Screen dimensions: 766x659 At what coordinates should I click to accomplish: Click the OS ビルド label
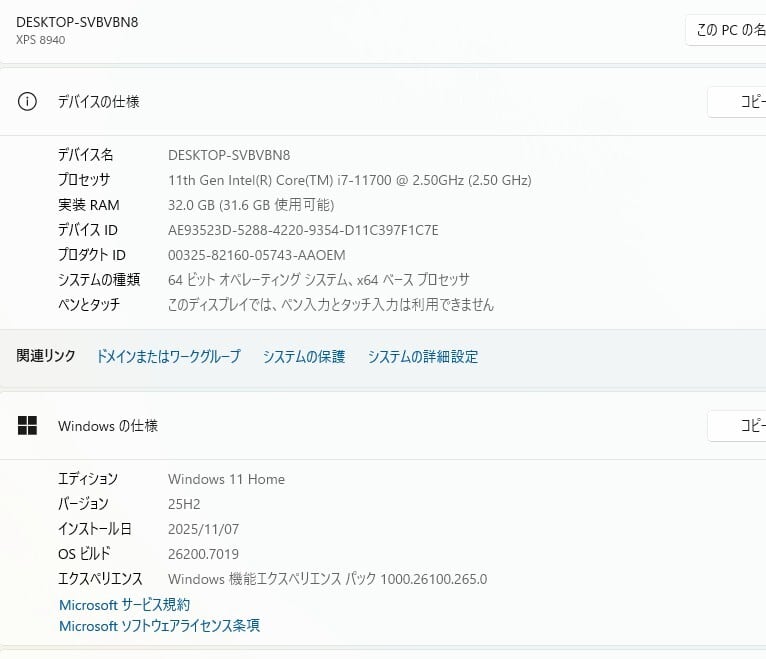pos(84,553)
